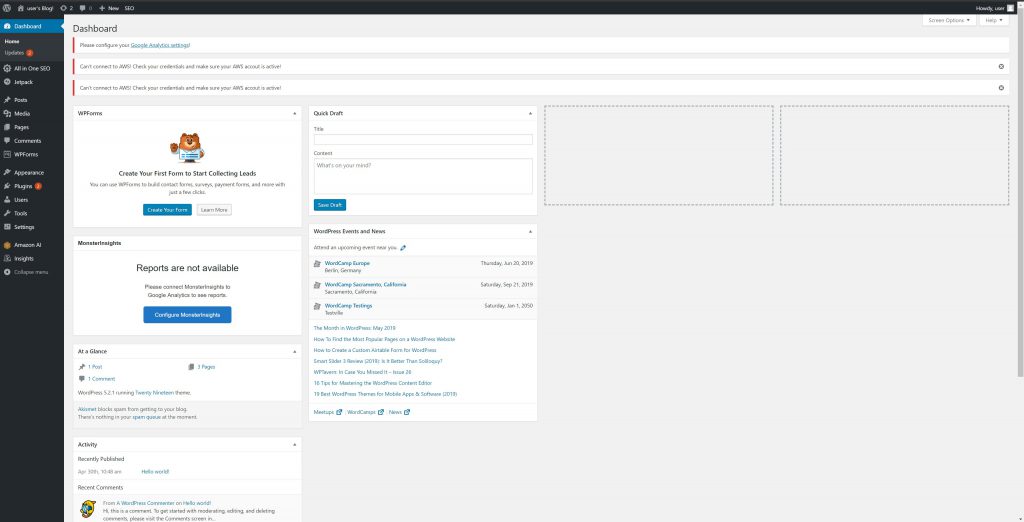
Task: Open Insights icon in sidebar
Action: 7,259
